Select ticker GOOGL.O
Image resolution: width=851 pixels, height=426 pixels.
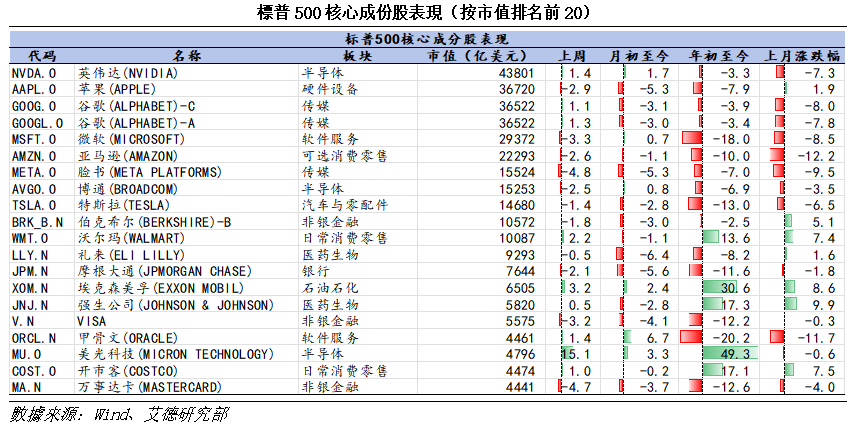(x=37, y=123)
